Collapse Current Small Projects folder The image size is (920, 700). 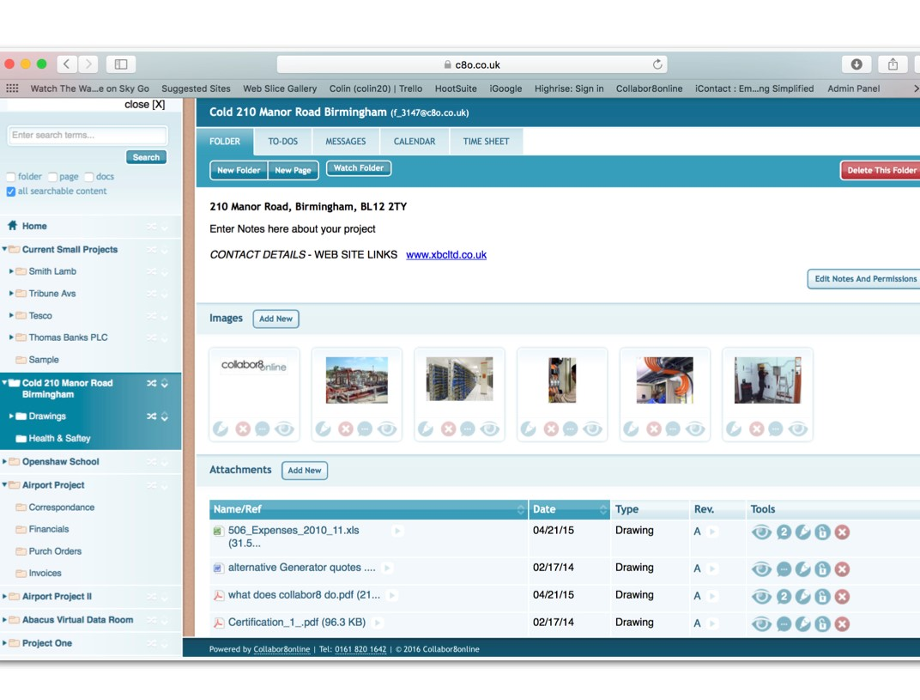coord(5,249)
